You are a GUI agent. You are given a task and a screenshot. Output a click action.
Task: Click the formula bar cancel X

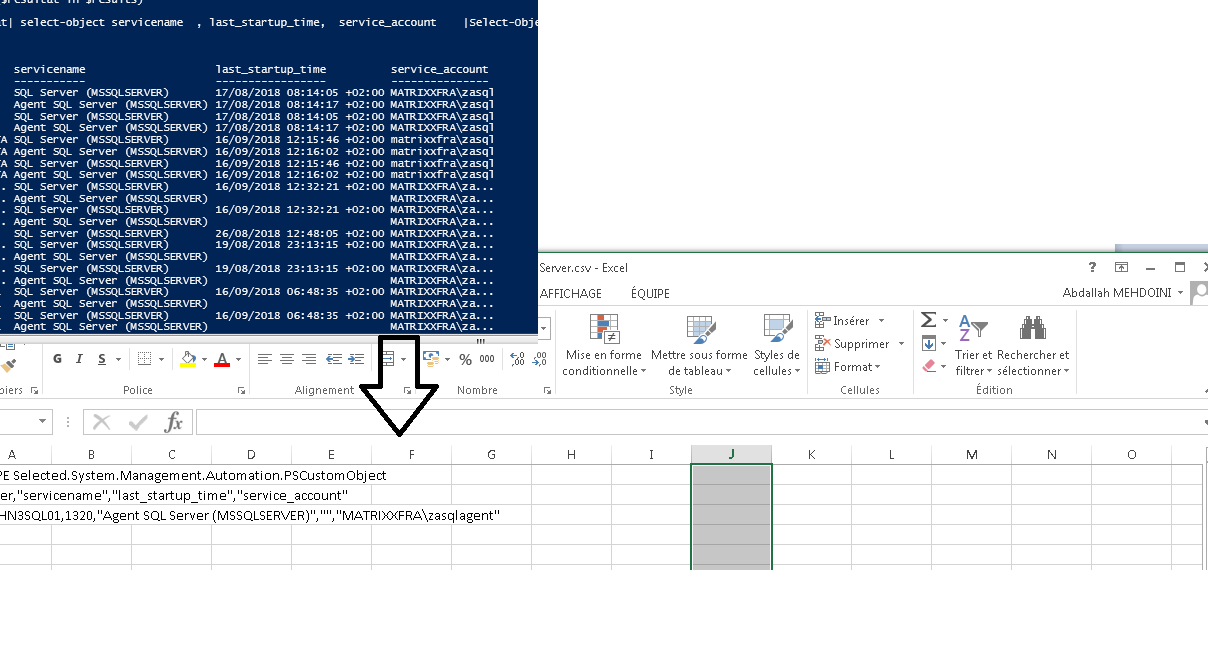[101, 422]
